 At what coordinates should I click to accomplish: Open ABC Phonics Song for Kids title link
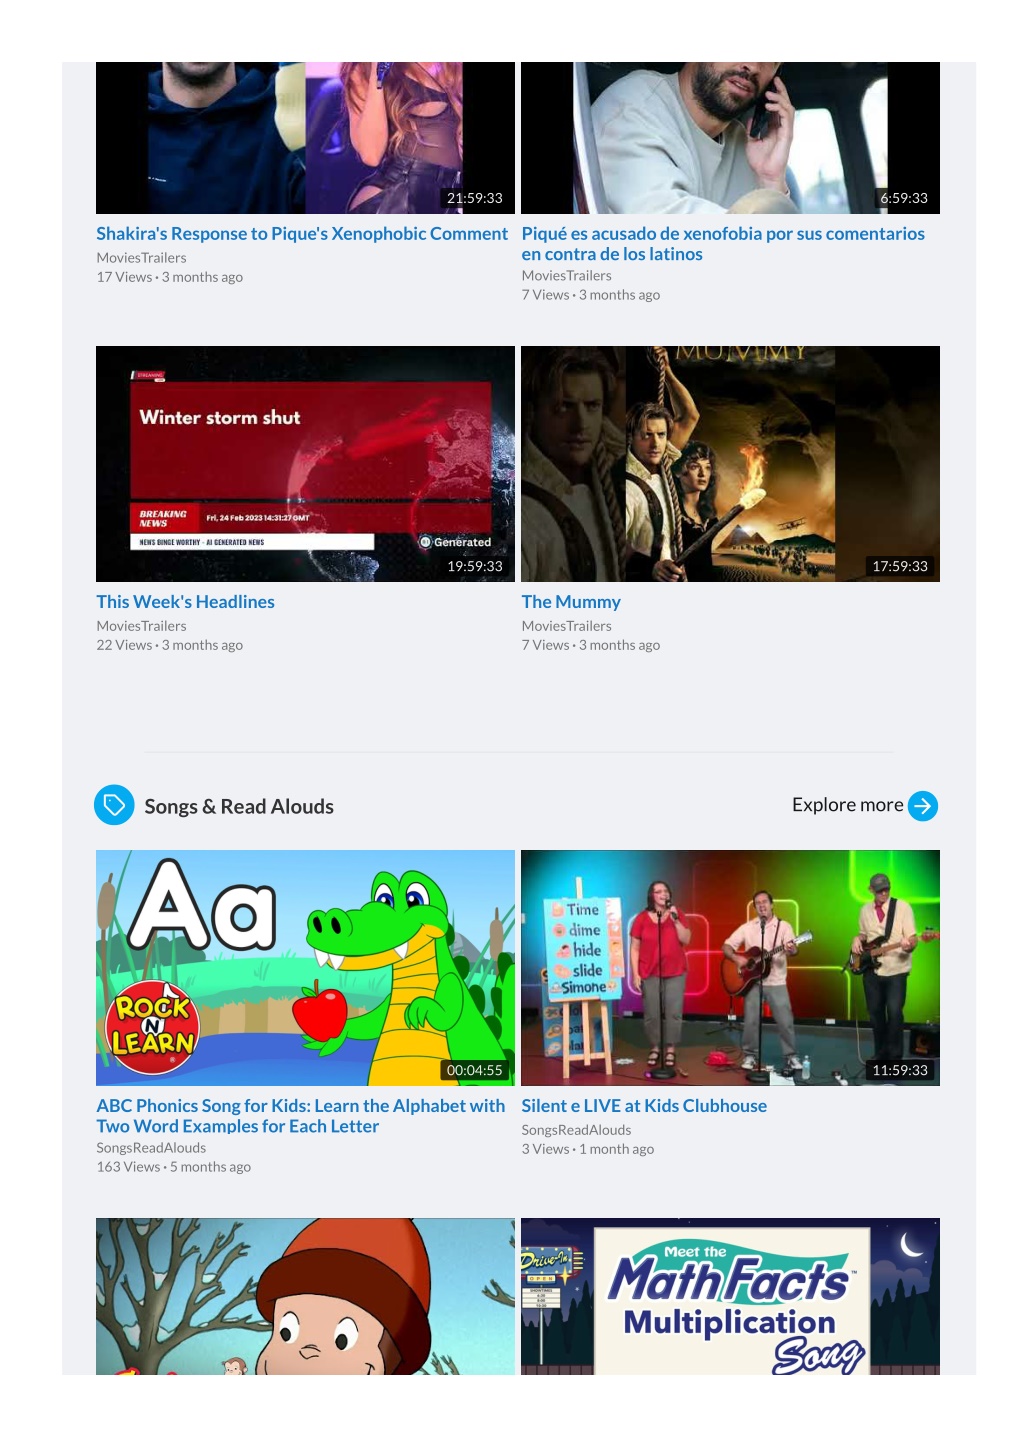(x=301, y=1116)
